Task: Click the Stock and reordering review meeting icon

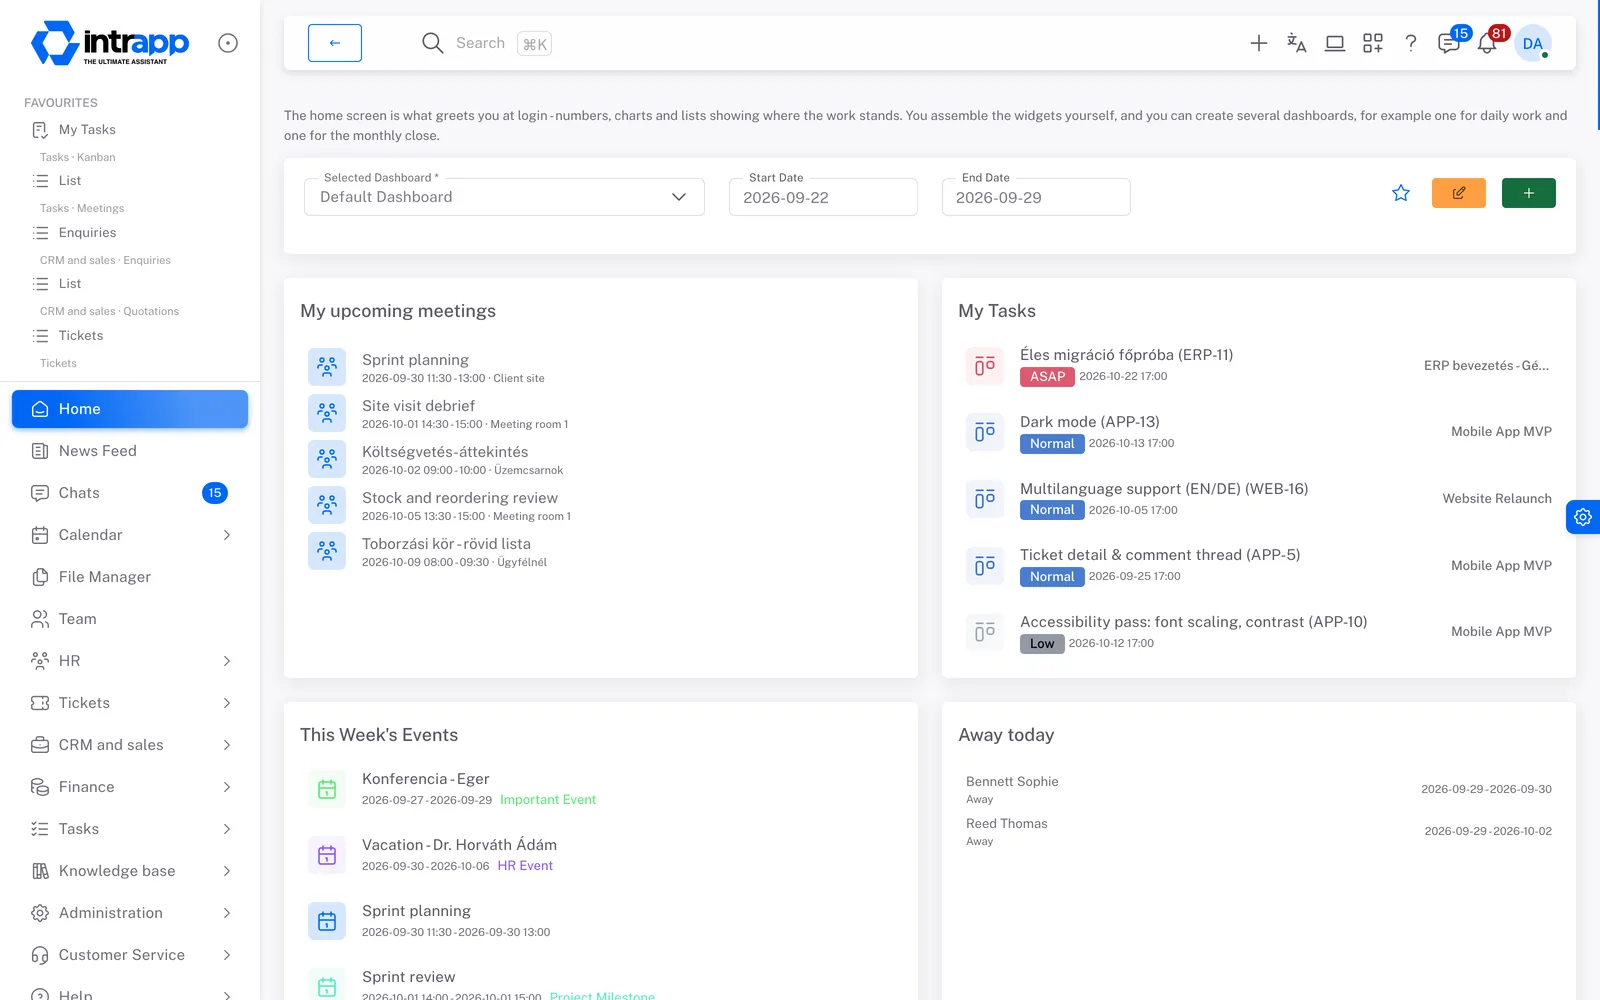Action: [x=327, y=505]
